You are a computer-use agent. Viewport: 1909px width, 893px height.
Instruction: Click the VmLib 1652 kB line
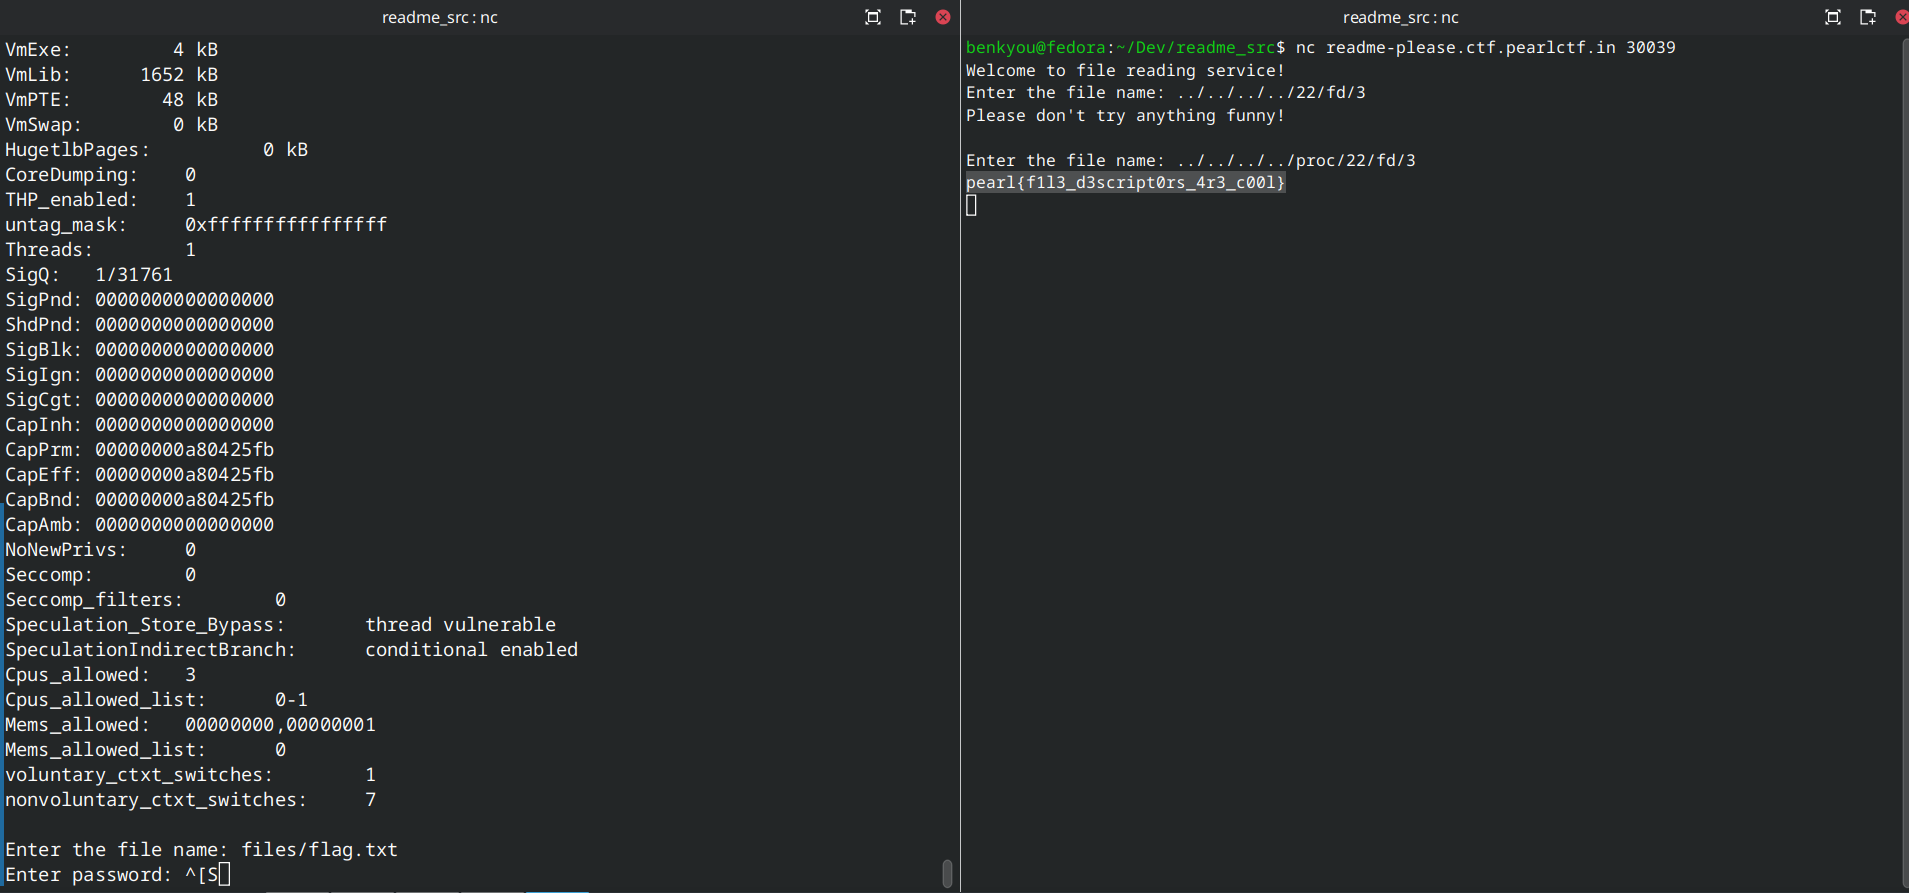coord(111,75)
